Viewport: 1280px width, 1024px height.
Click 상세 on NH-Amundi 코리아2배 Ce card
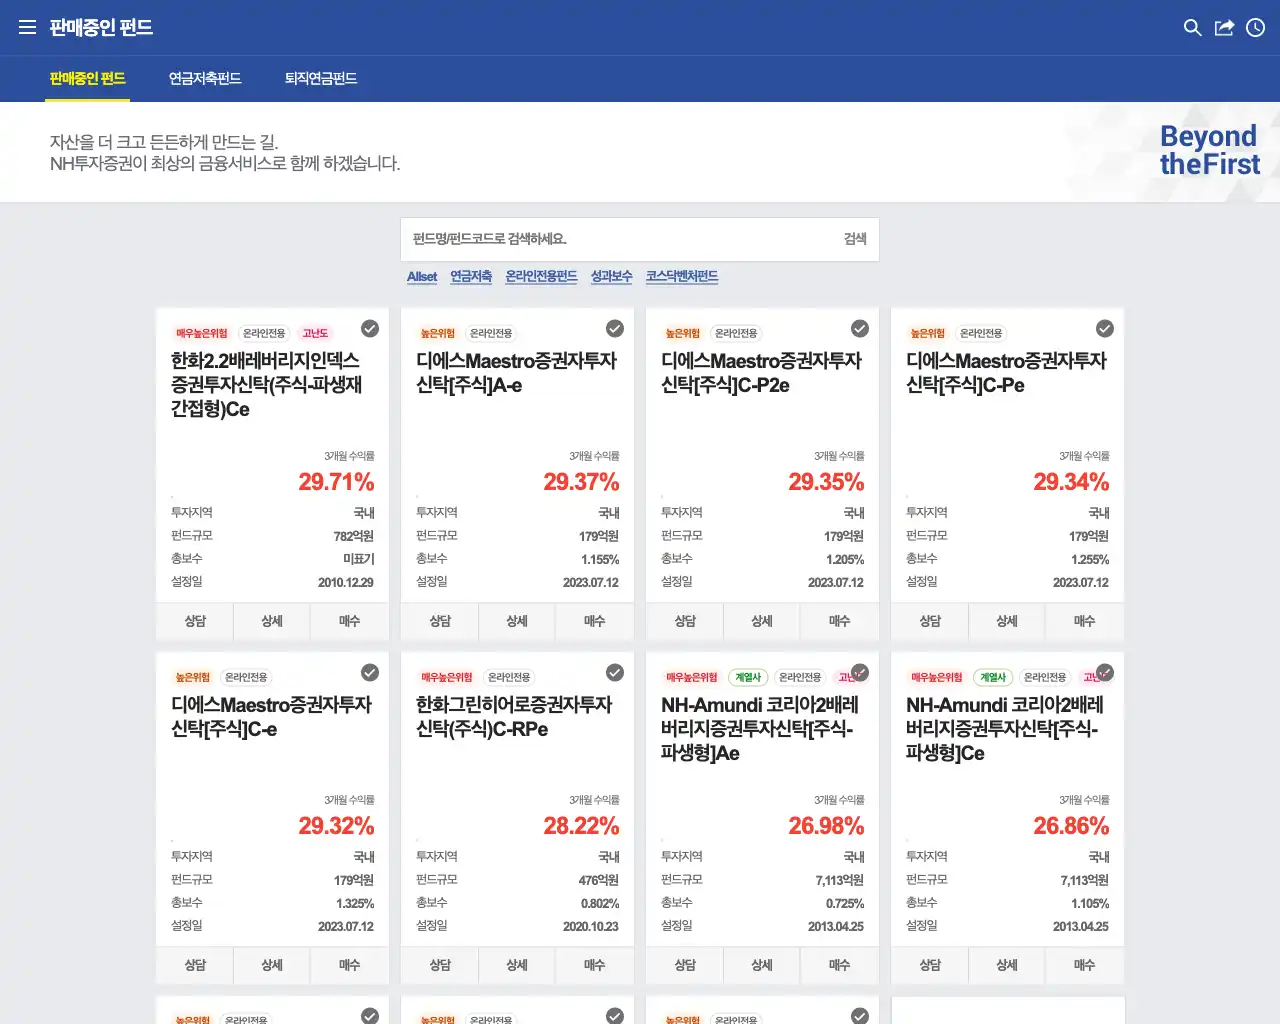point(1007,965)
